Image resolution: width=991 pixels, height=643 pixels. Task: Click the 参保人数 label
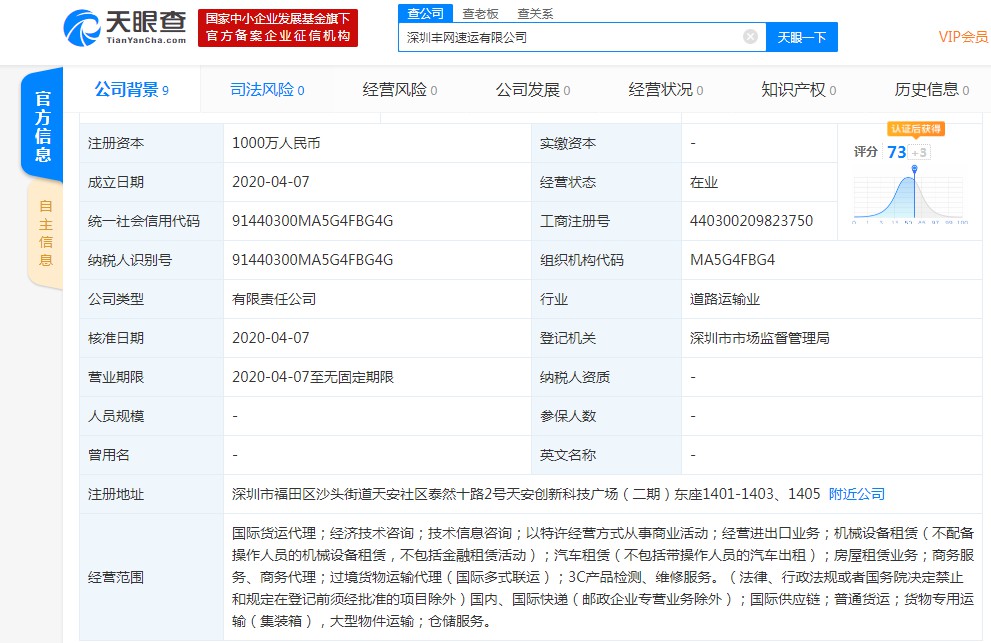pos(568,416)
